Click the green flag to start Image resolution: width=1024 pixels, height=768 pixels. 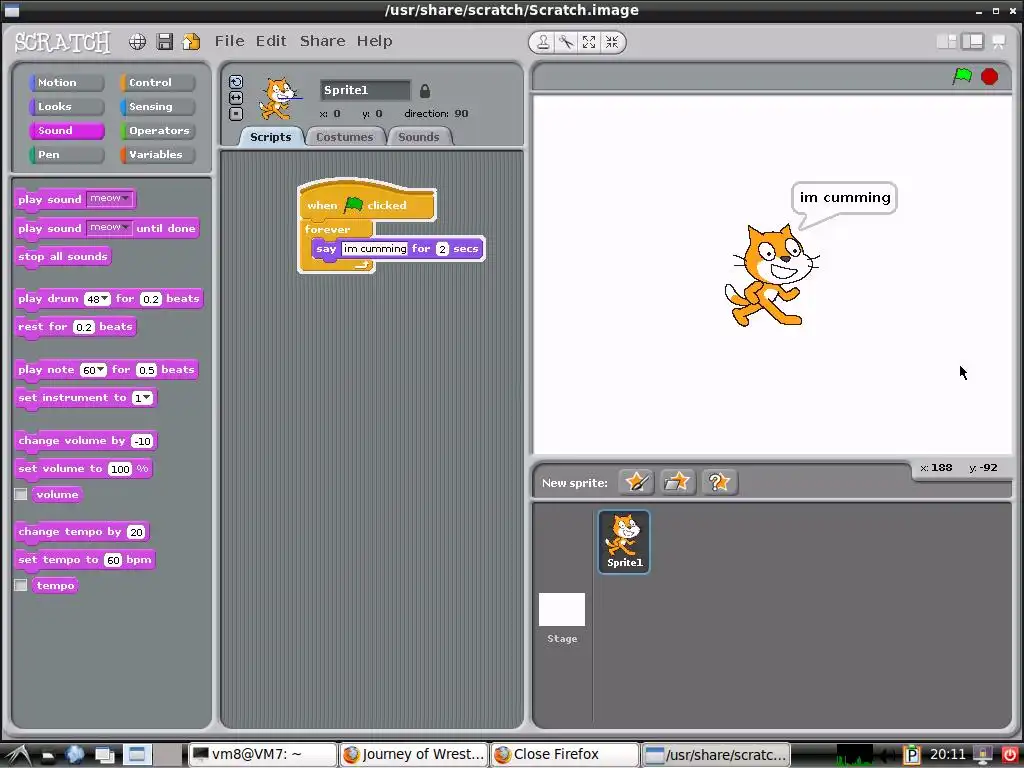962,76
